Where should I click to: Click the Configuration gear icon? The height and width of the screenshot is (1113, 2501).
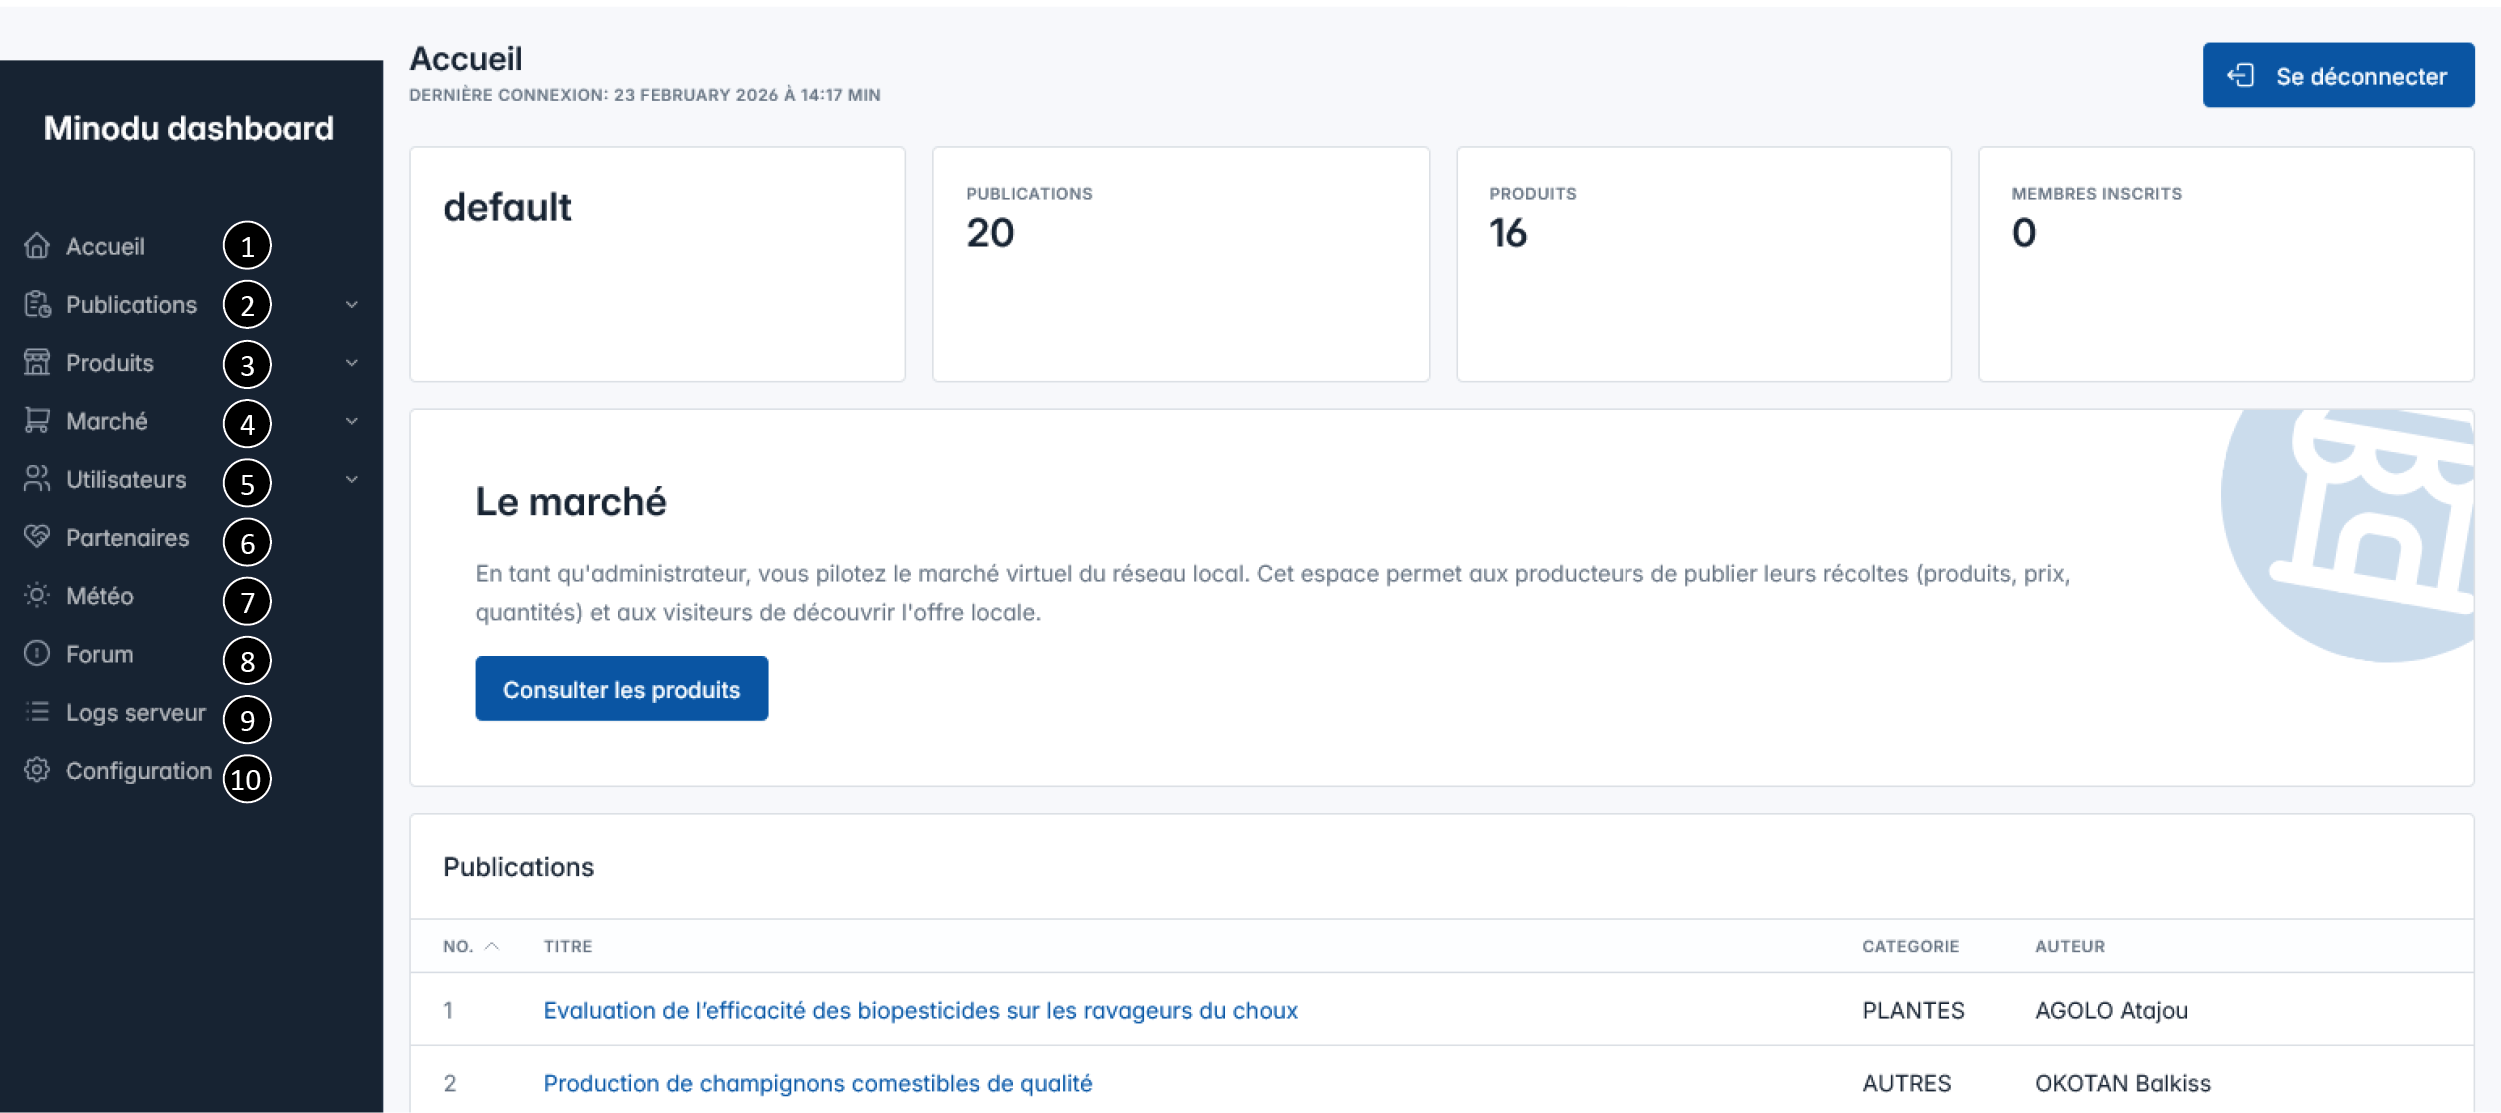(37, 770)
